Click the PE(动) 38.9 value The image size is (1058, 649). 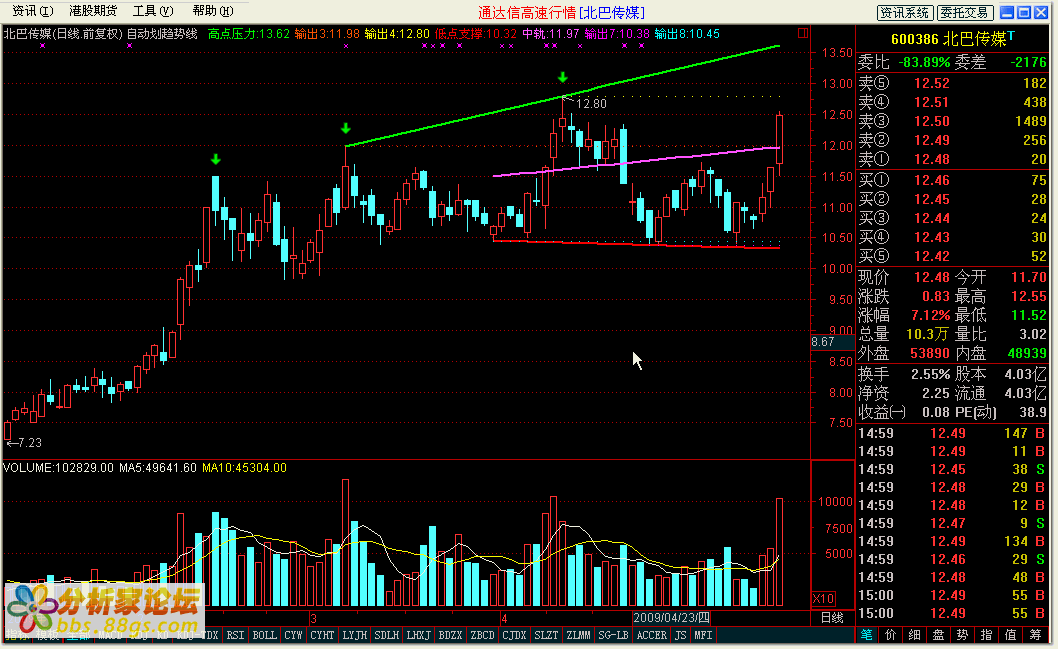1032,412
